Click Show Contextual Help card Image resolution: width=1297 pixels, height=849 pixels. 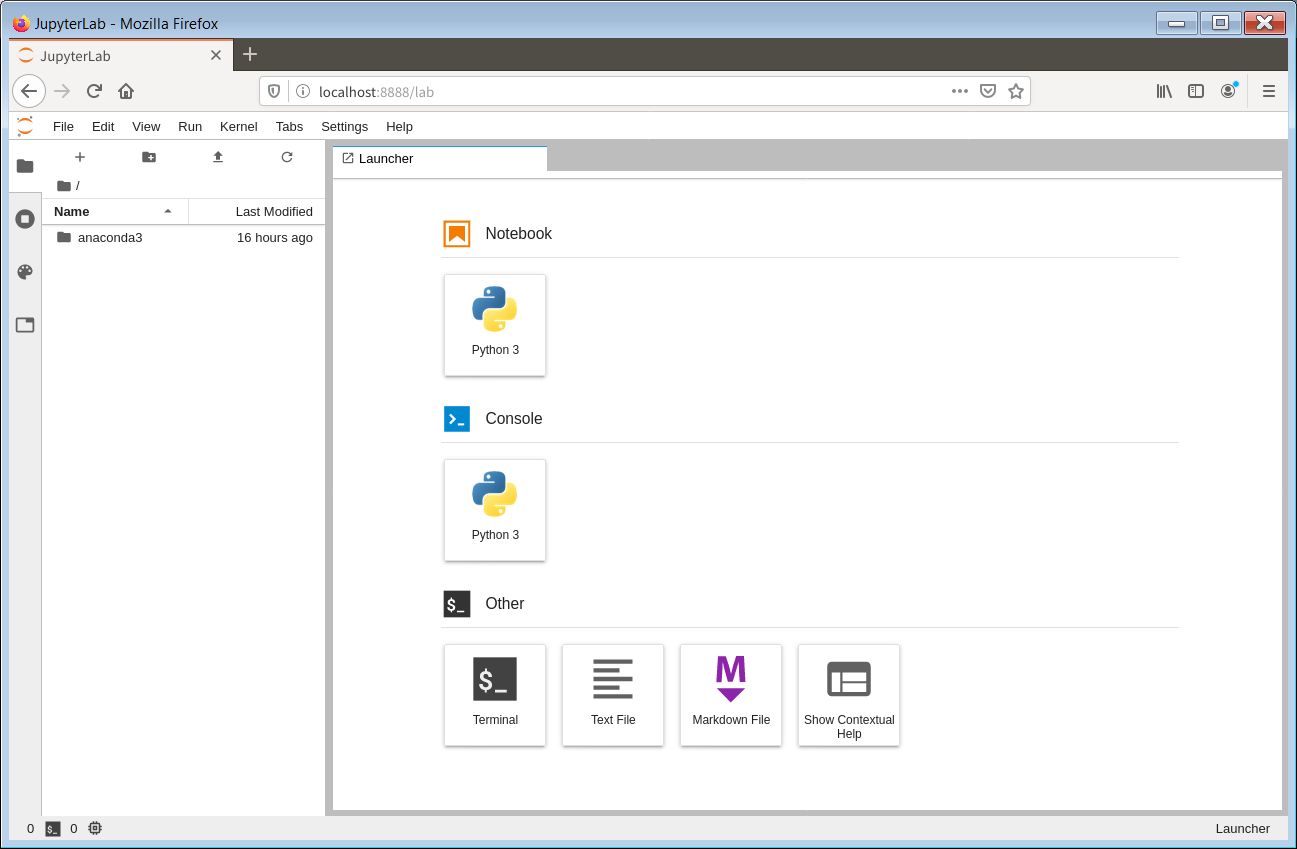(849, 695)
